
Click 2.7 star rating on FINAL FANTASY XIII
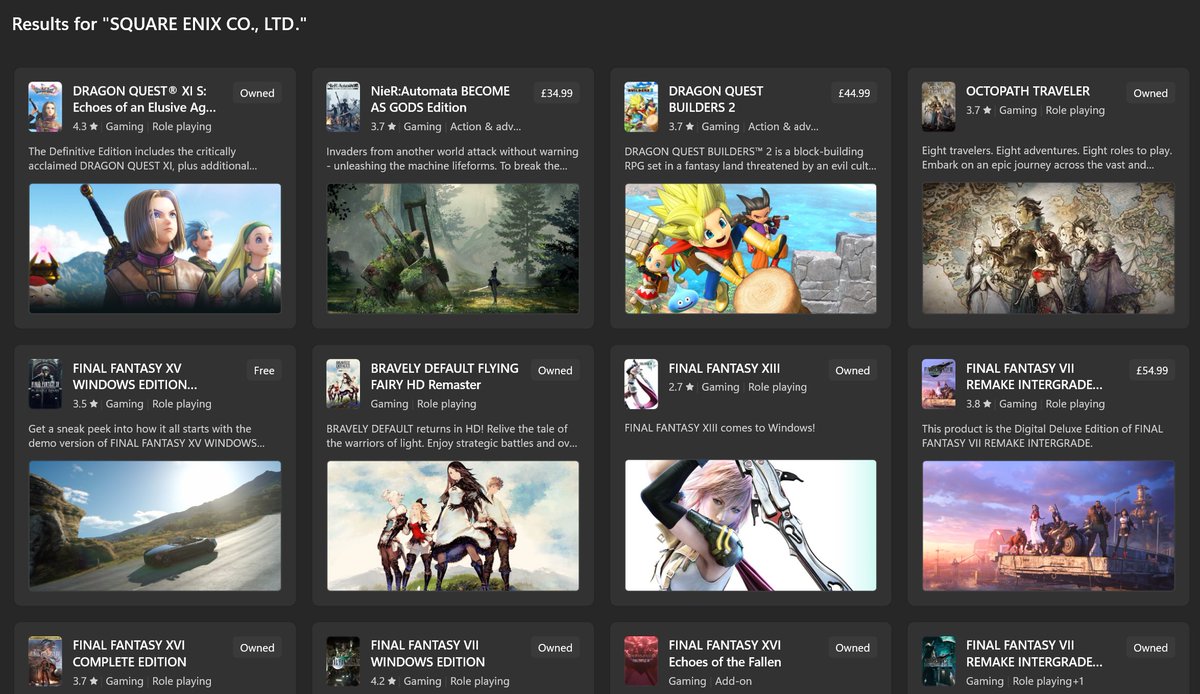[680, 387]
